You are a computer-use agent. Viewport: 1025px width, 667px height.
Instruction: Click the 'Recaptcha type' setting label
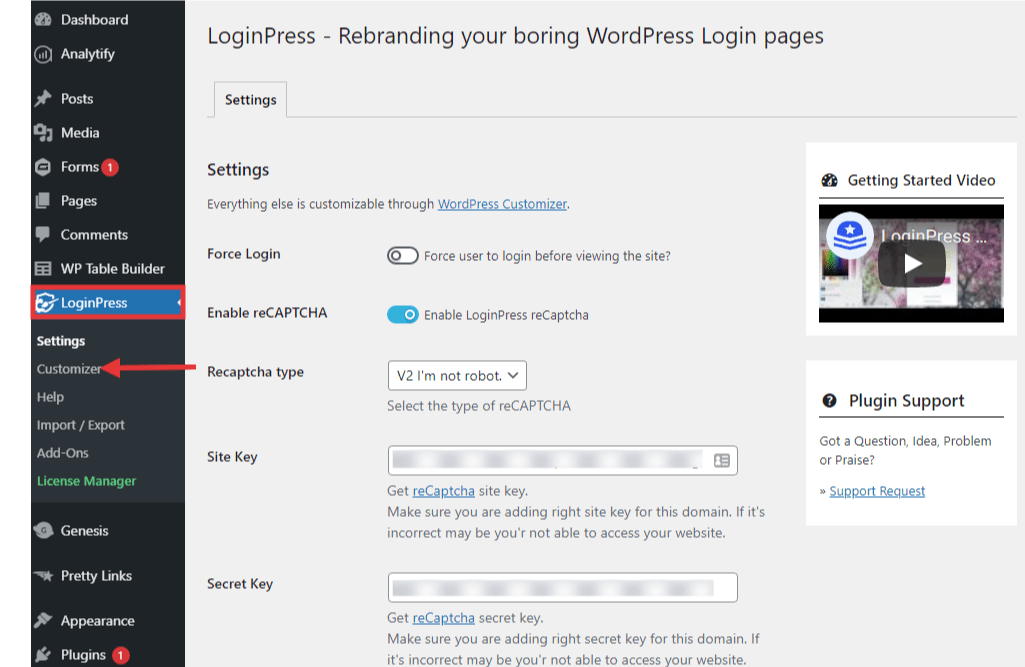[256, 372]
